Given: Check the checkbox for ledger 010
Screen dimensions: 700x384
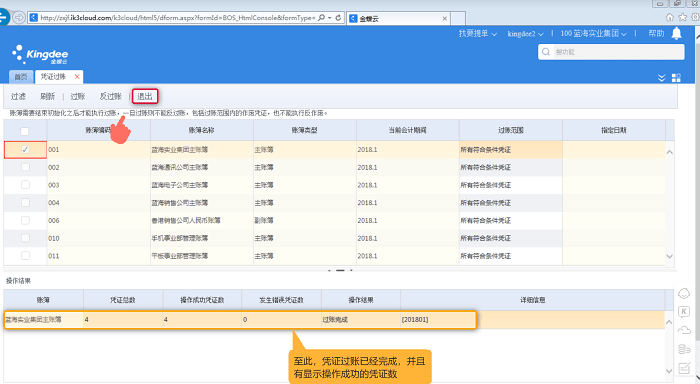Looking at the screenshot, I should click(25, 238).
